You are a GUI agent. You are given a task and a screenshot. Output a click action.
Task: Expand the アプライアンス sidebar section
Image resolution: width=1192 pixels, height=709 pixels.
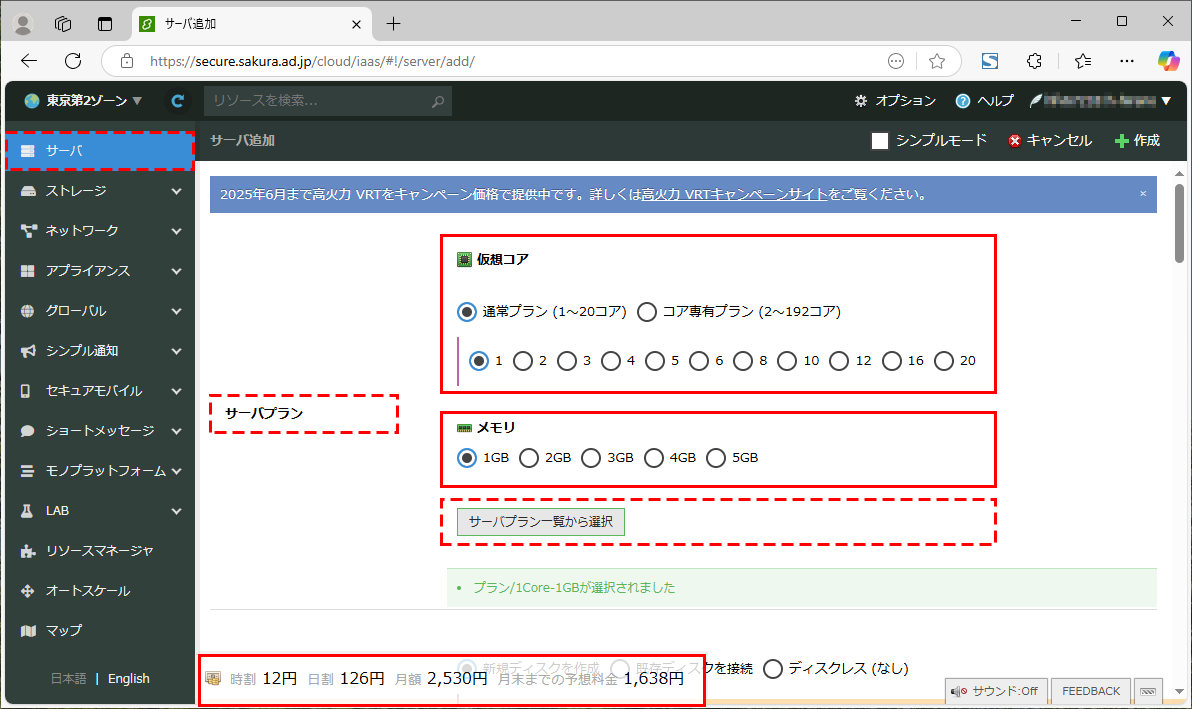[x=100, y=271]
